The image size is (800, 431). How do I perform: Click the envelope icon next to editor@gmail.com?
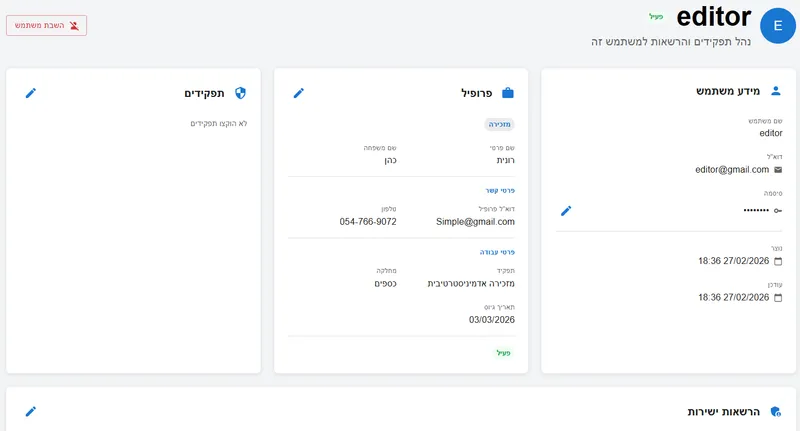(778, 170)
